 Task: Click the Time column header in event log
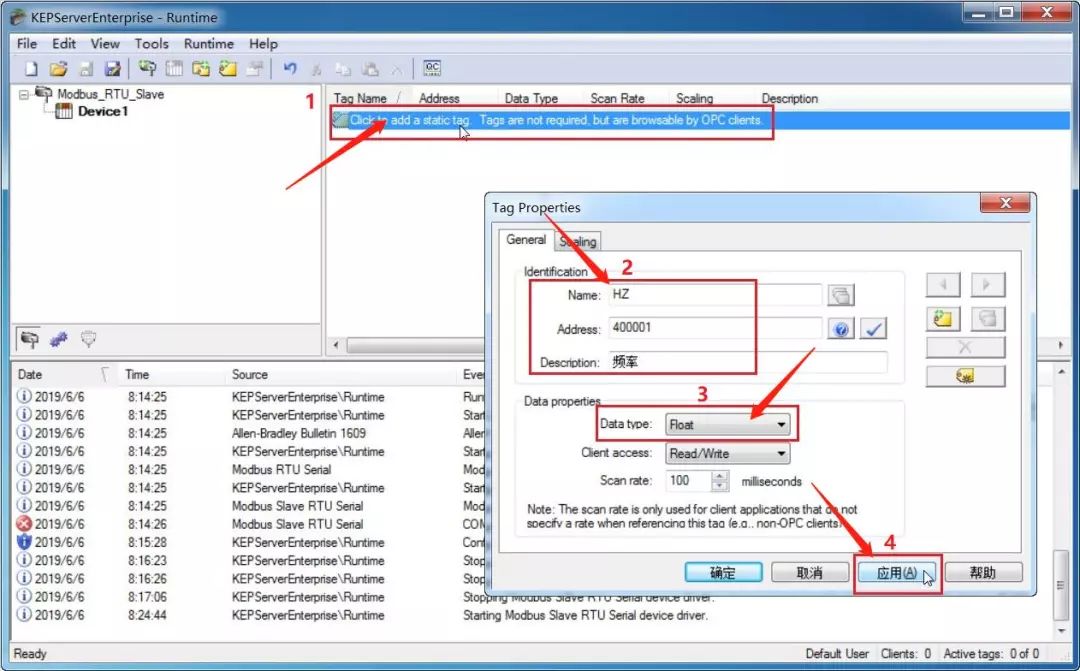170,375
